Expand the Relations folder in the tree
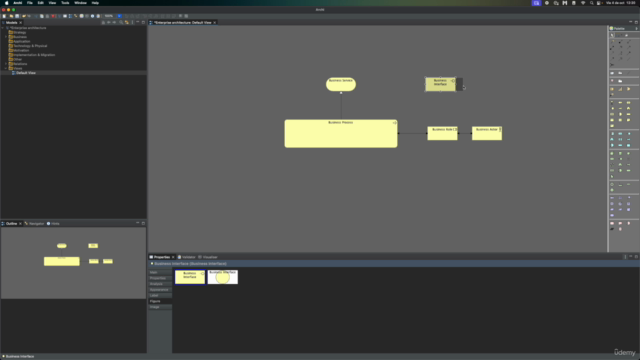The image size is (640, 360). [x=6, y=64]
